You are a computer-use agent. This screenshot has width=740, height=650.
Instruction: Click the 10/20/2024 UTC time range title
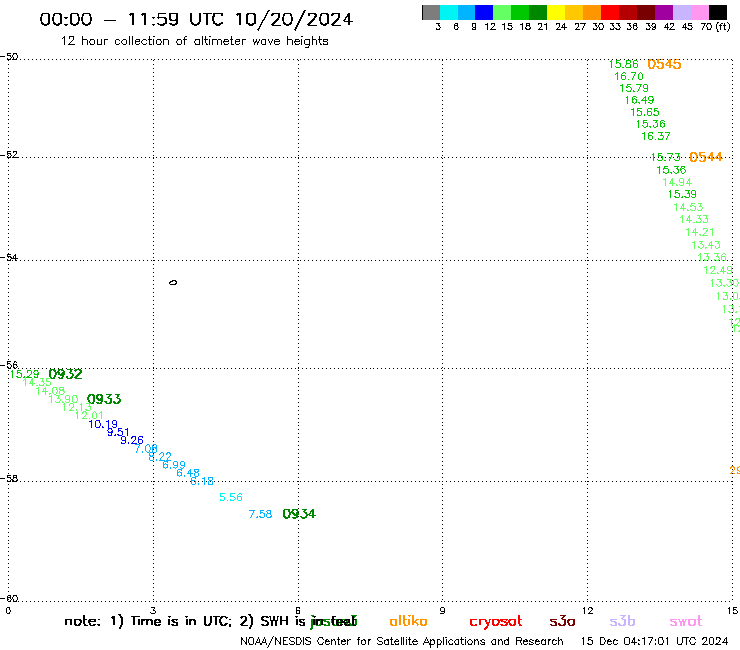(x=196, y=20)
